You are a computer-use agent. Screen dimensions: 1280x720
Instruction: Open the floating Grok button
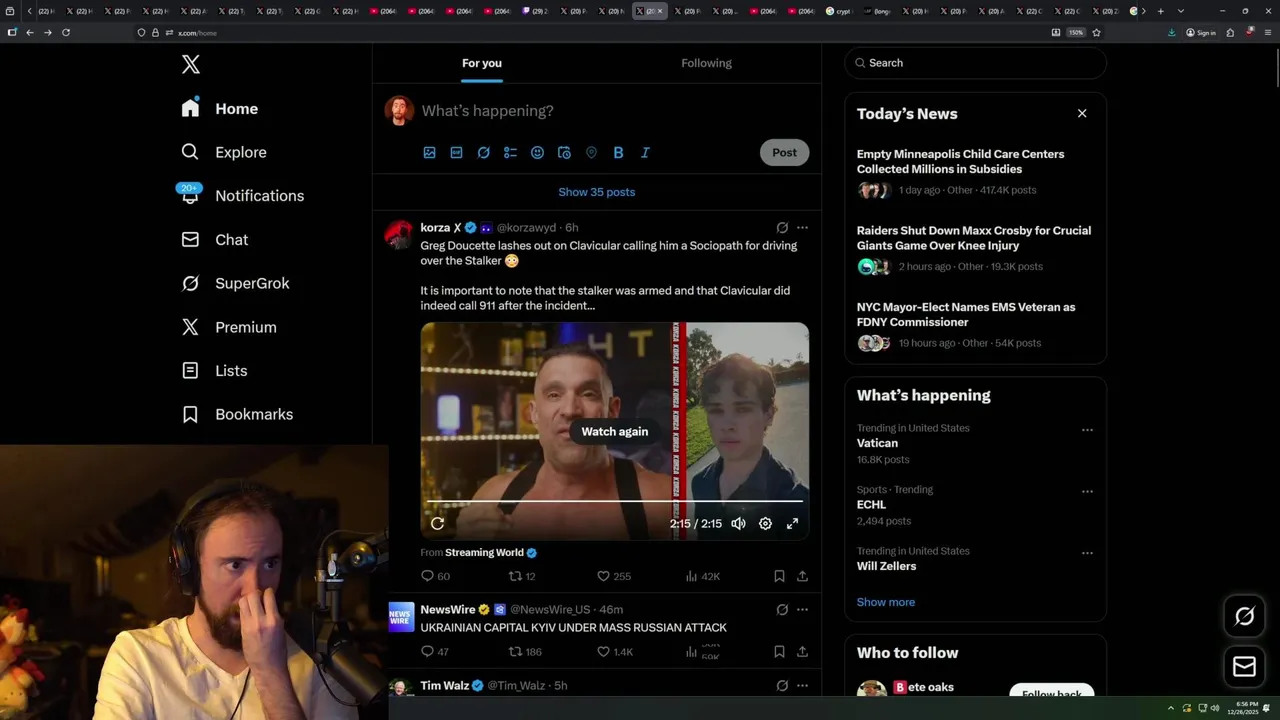coord(1245,617)
